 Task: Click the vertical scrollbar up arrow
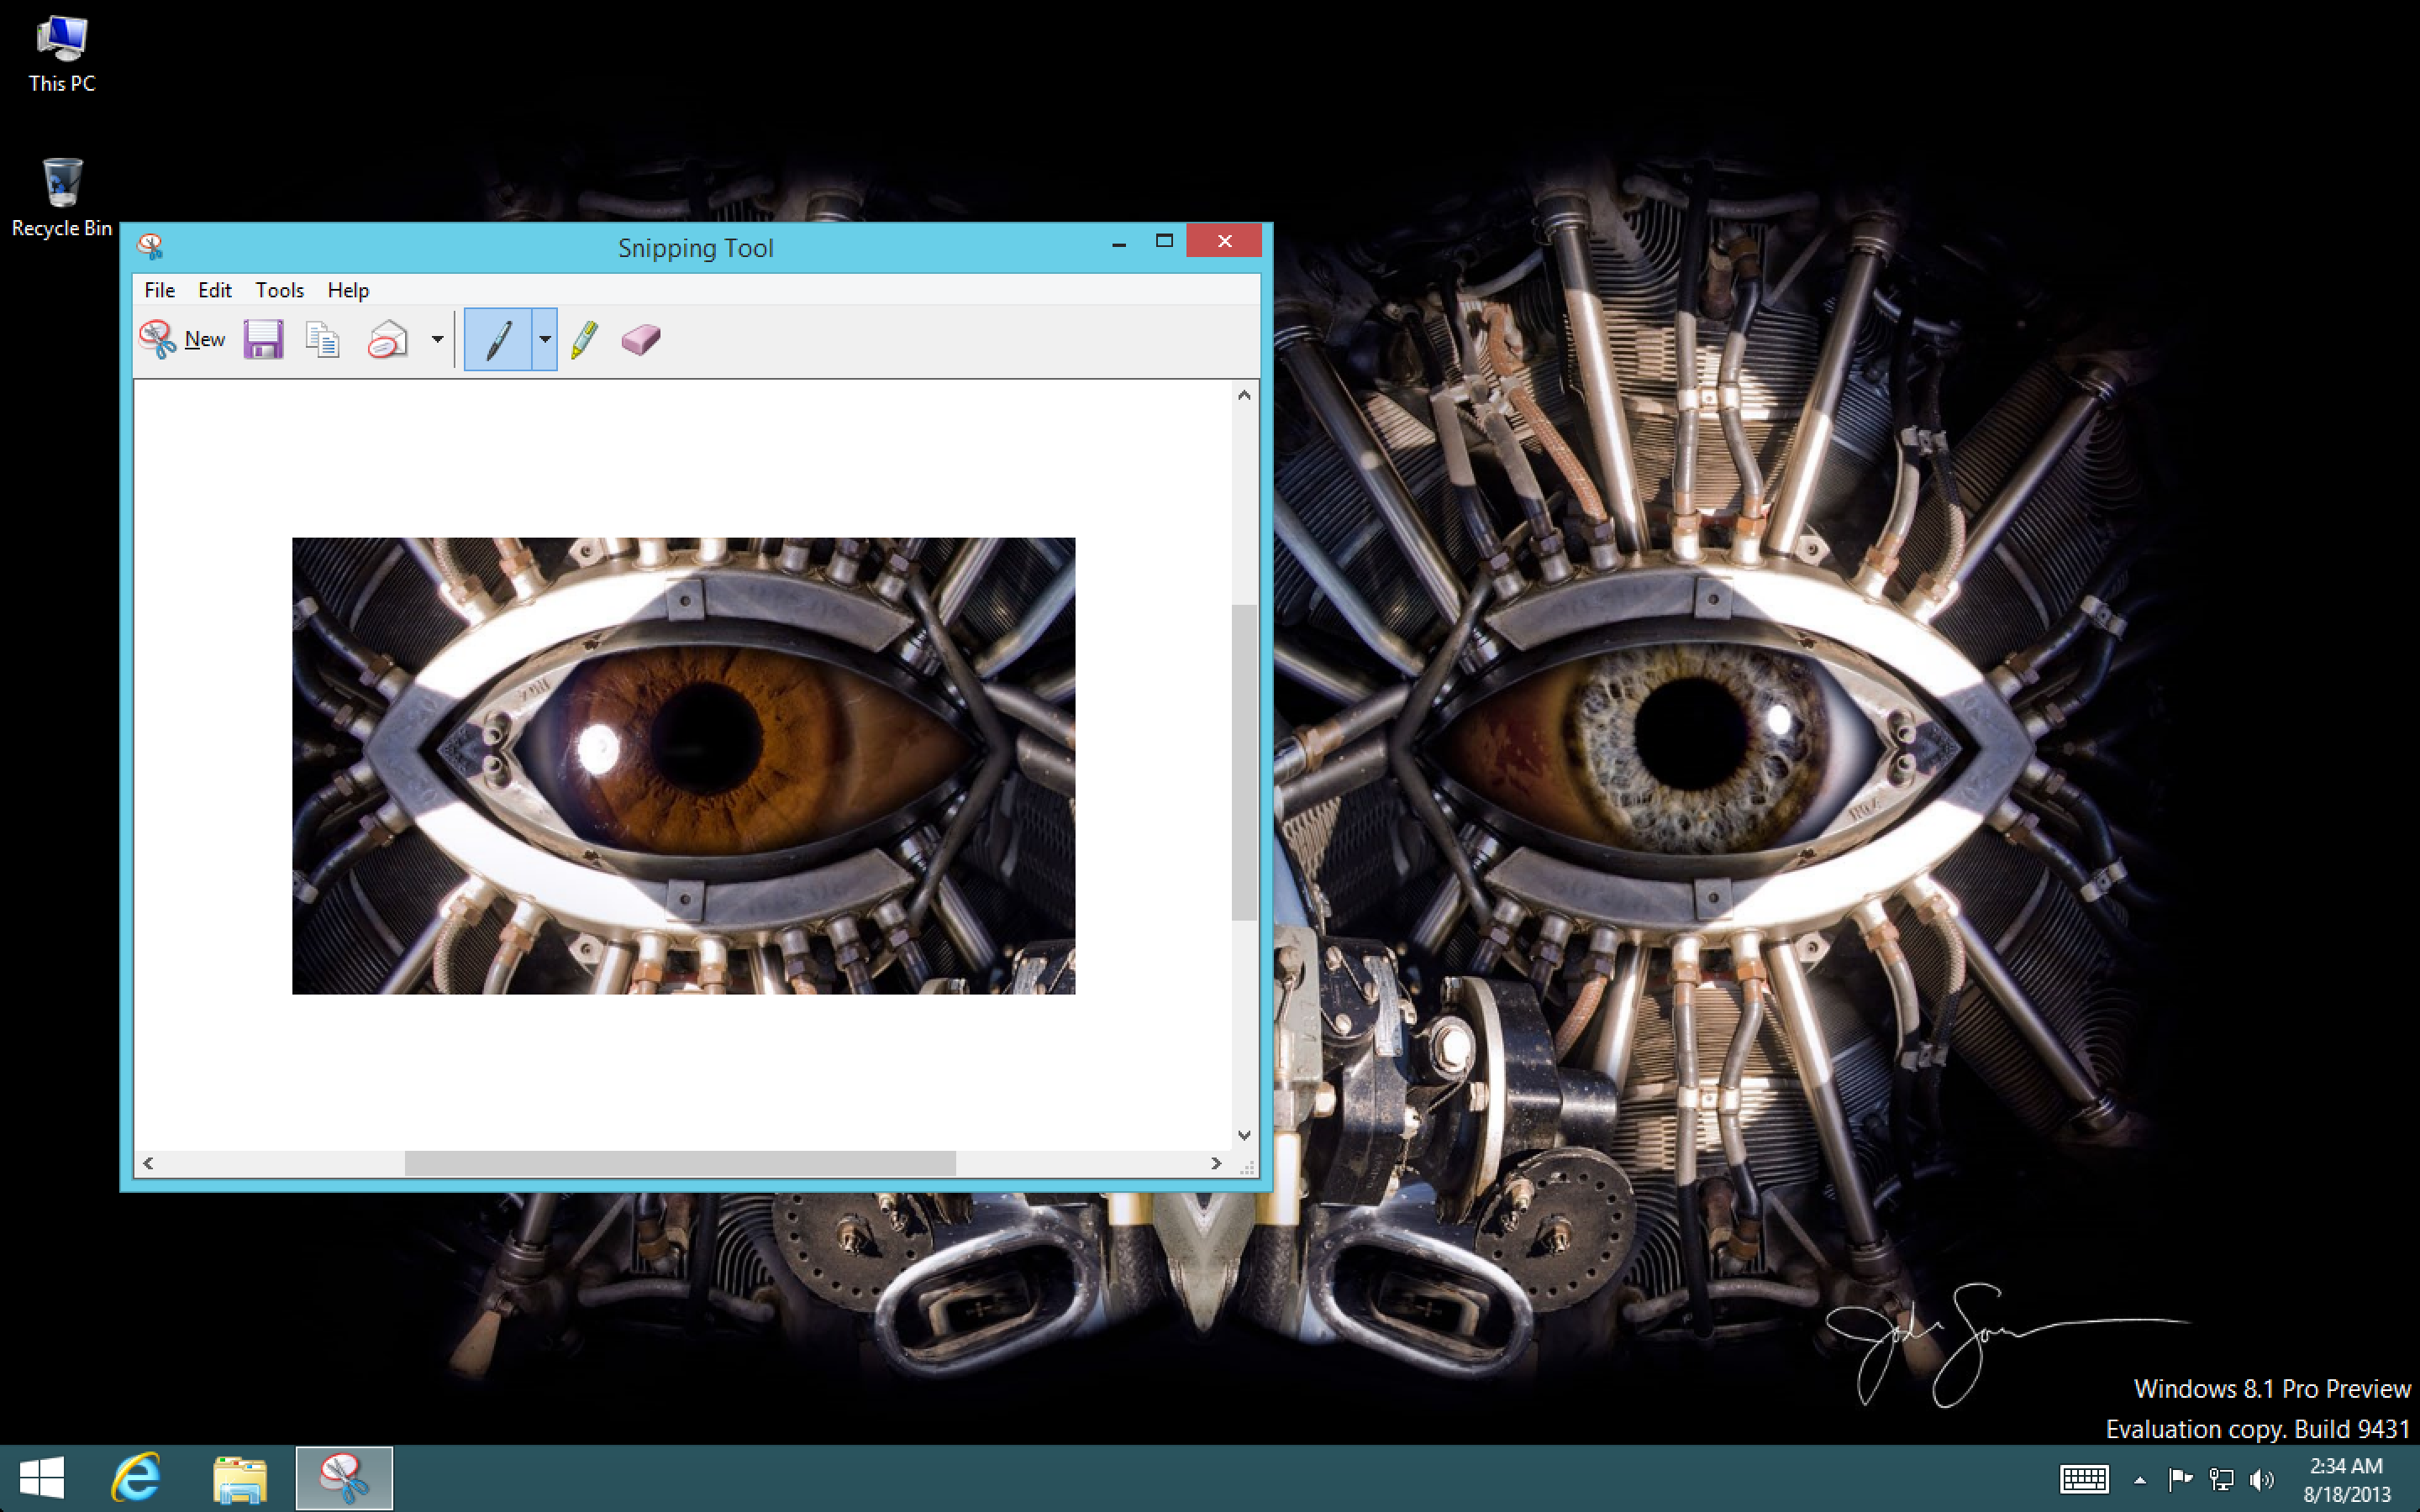[x=1244, y=395]
